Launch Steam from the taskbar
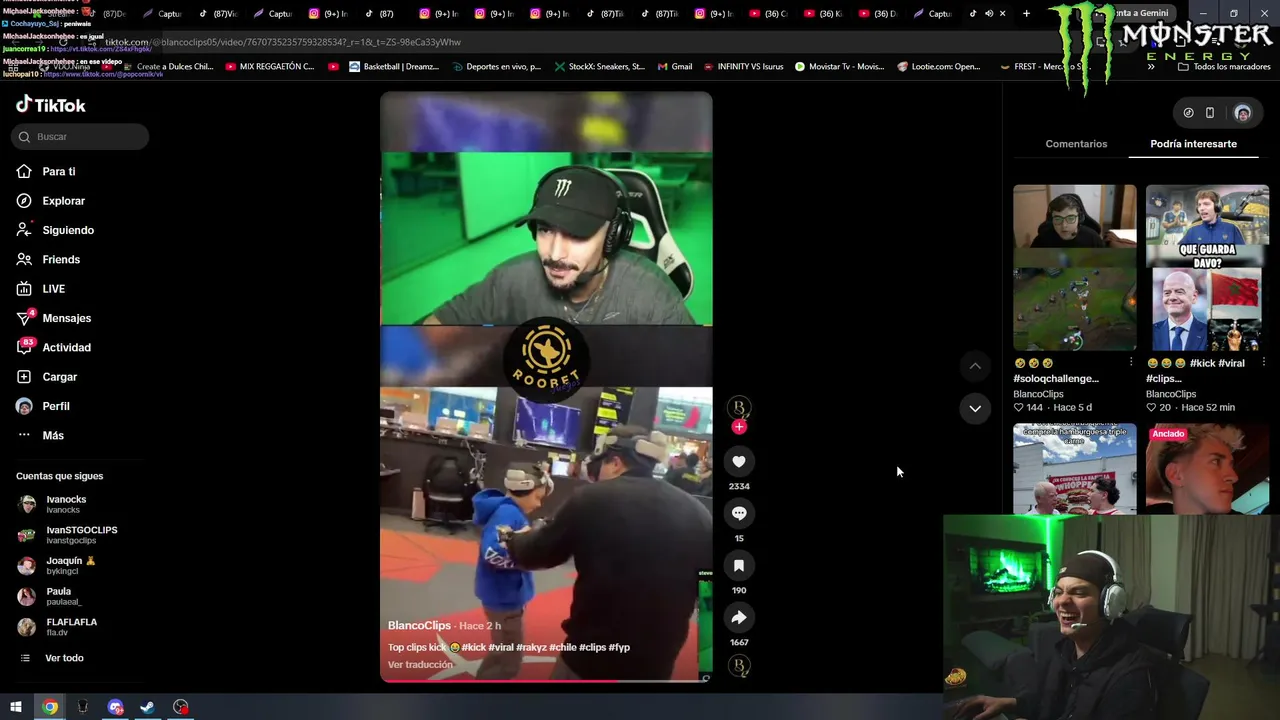 click(x=147, y=707)
